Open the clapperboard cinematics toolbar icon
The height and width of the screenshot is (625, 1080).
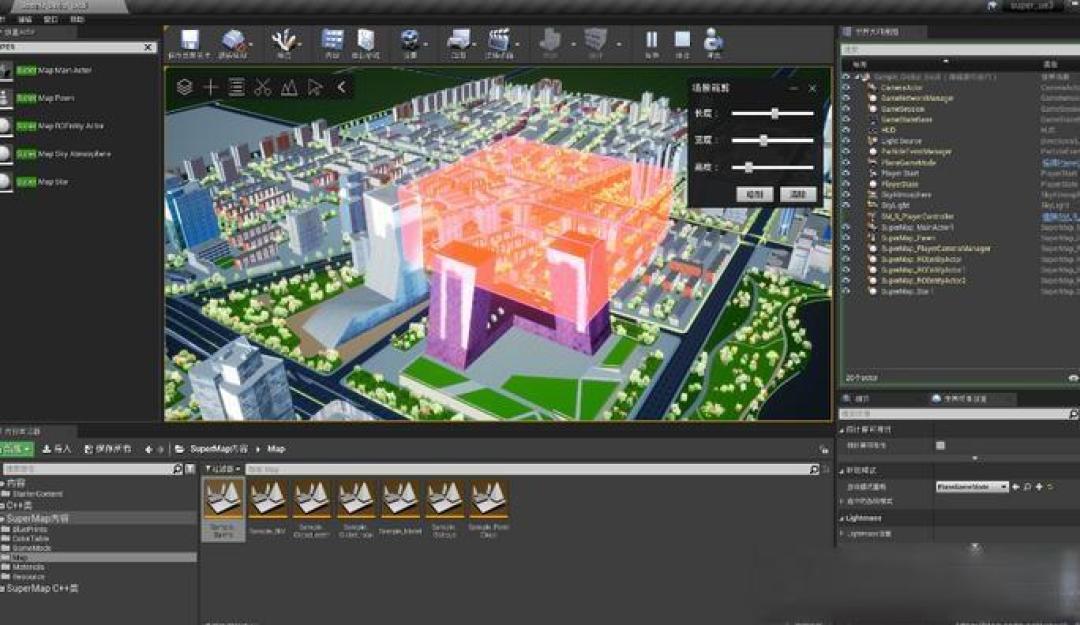pyautogui.click(x=499, y=40)
